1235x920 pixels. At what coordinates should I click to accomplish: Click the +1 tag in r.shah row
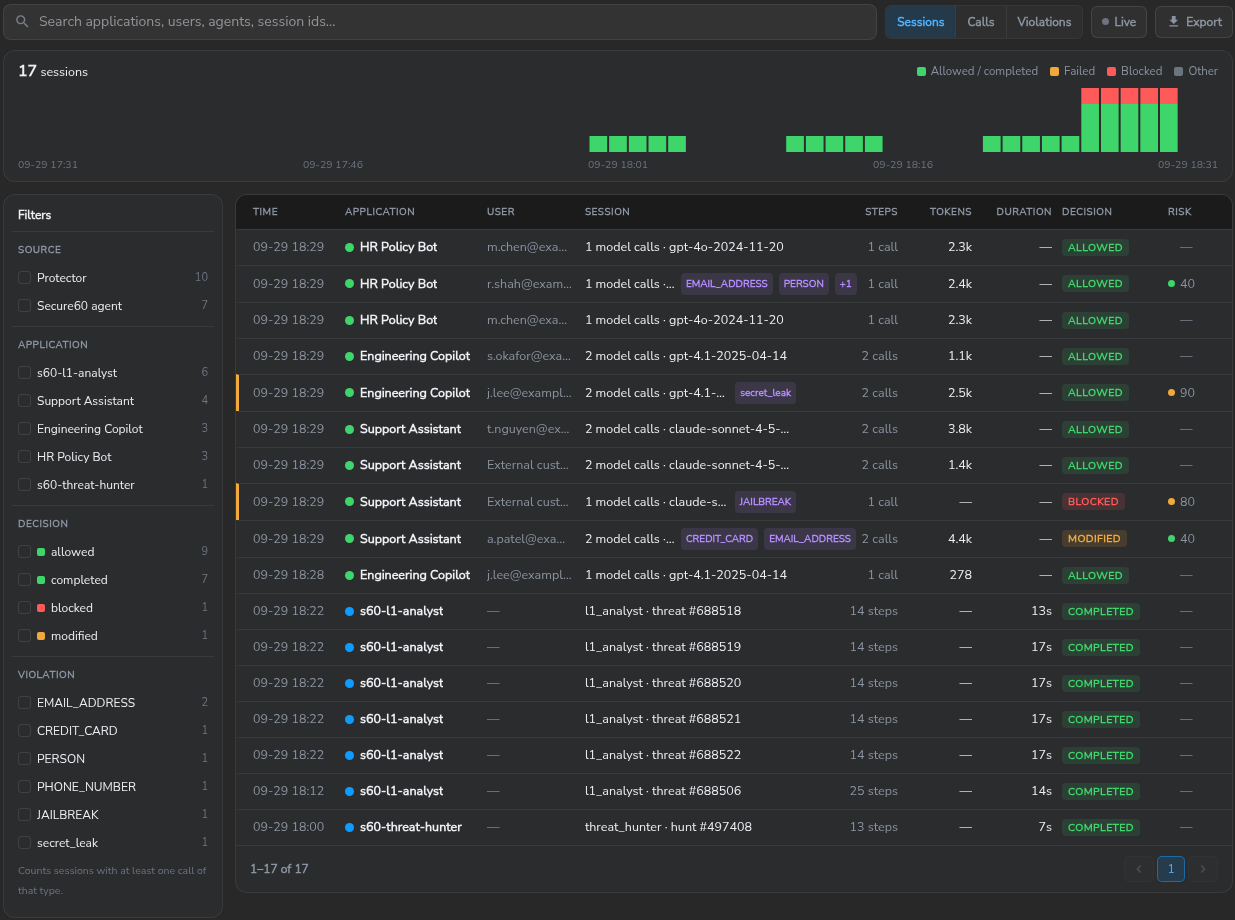845,284
